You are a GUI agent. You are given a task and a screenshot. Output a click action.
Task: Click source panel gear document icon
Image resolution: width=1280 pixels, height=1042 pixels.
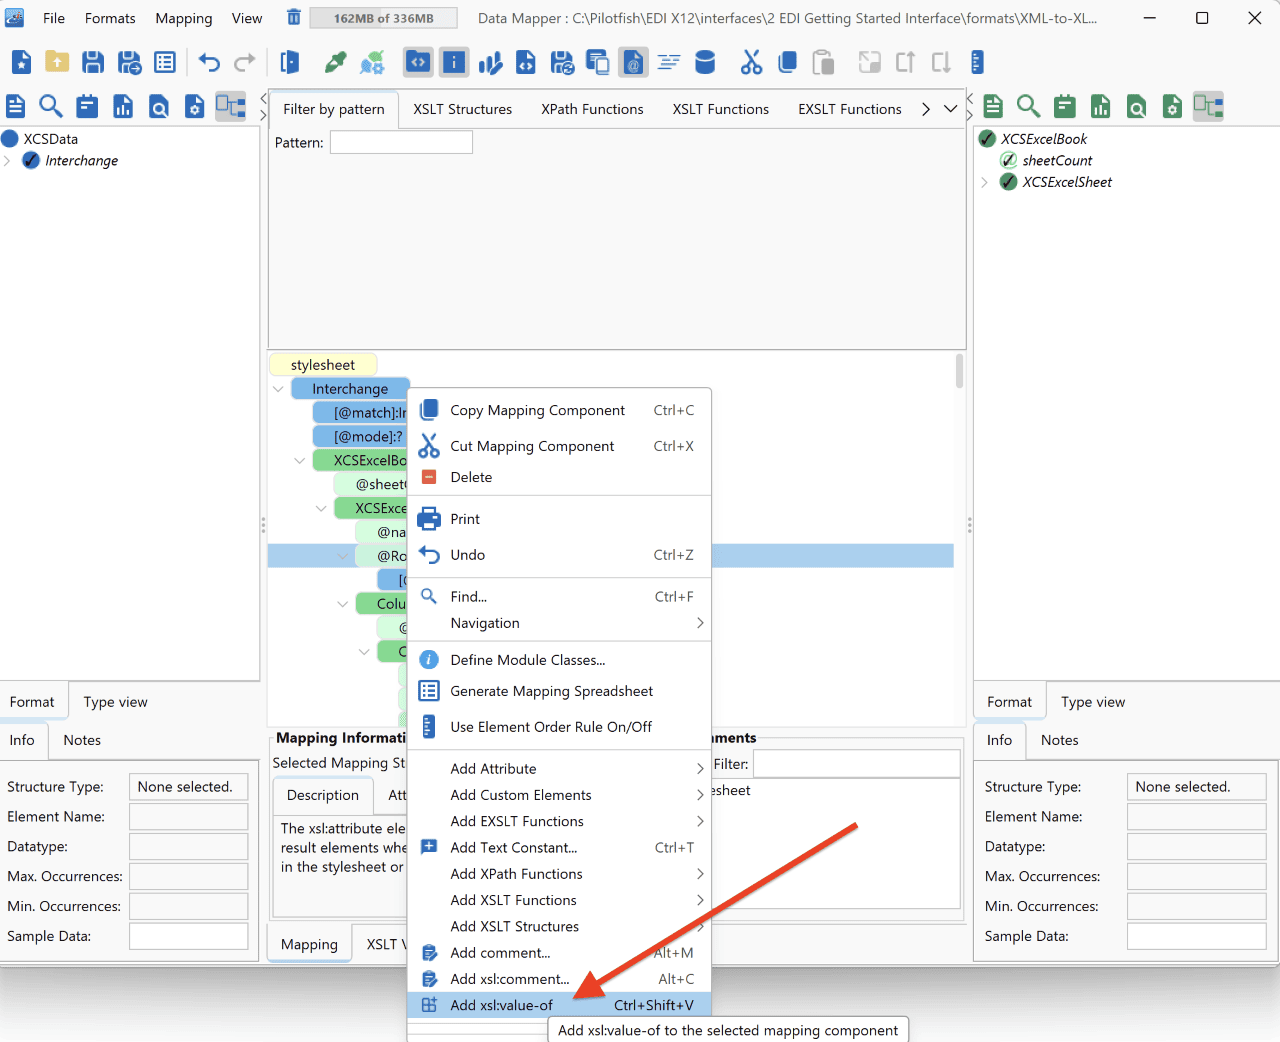click(195, 106)
